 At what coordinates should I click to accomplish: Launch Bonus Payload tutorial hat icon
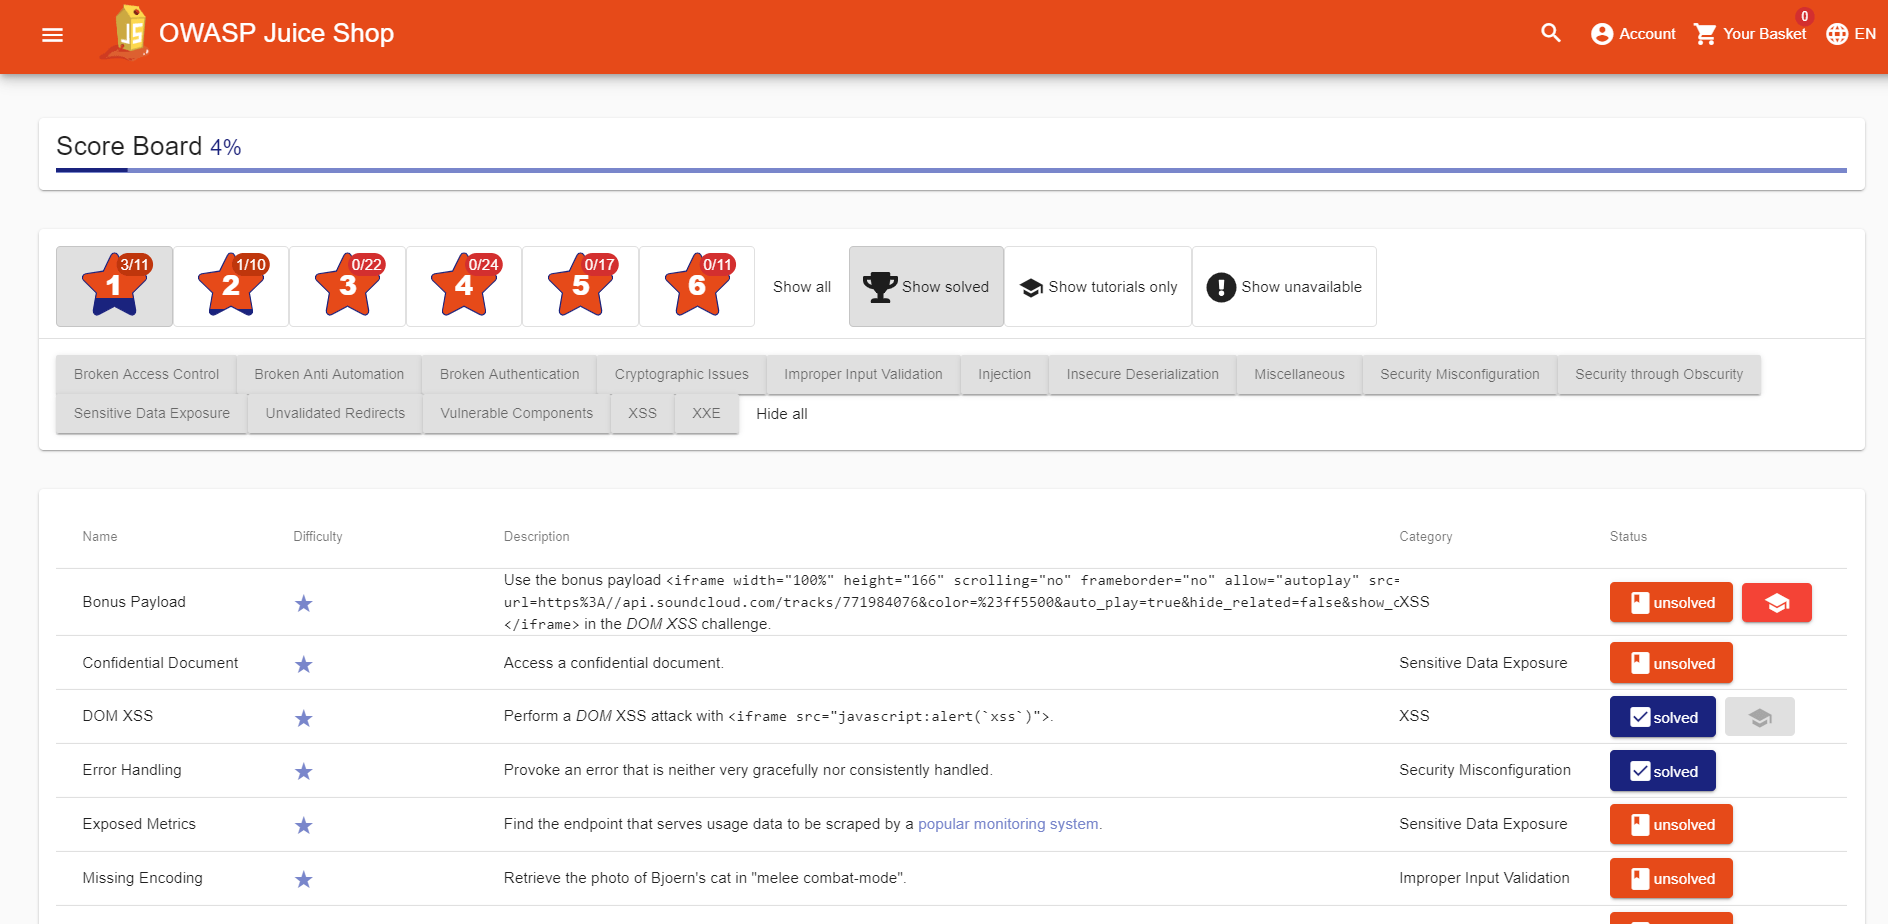pos(1777,603)
